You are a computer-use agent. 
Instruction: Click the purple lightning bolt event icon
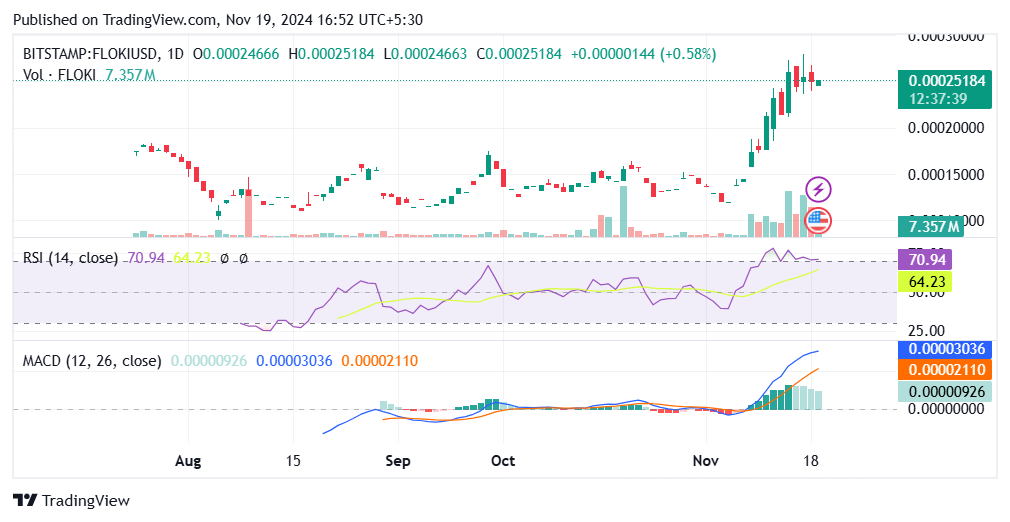[818, 189]
